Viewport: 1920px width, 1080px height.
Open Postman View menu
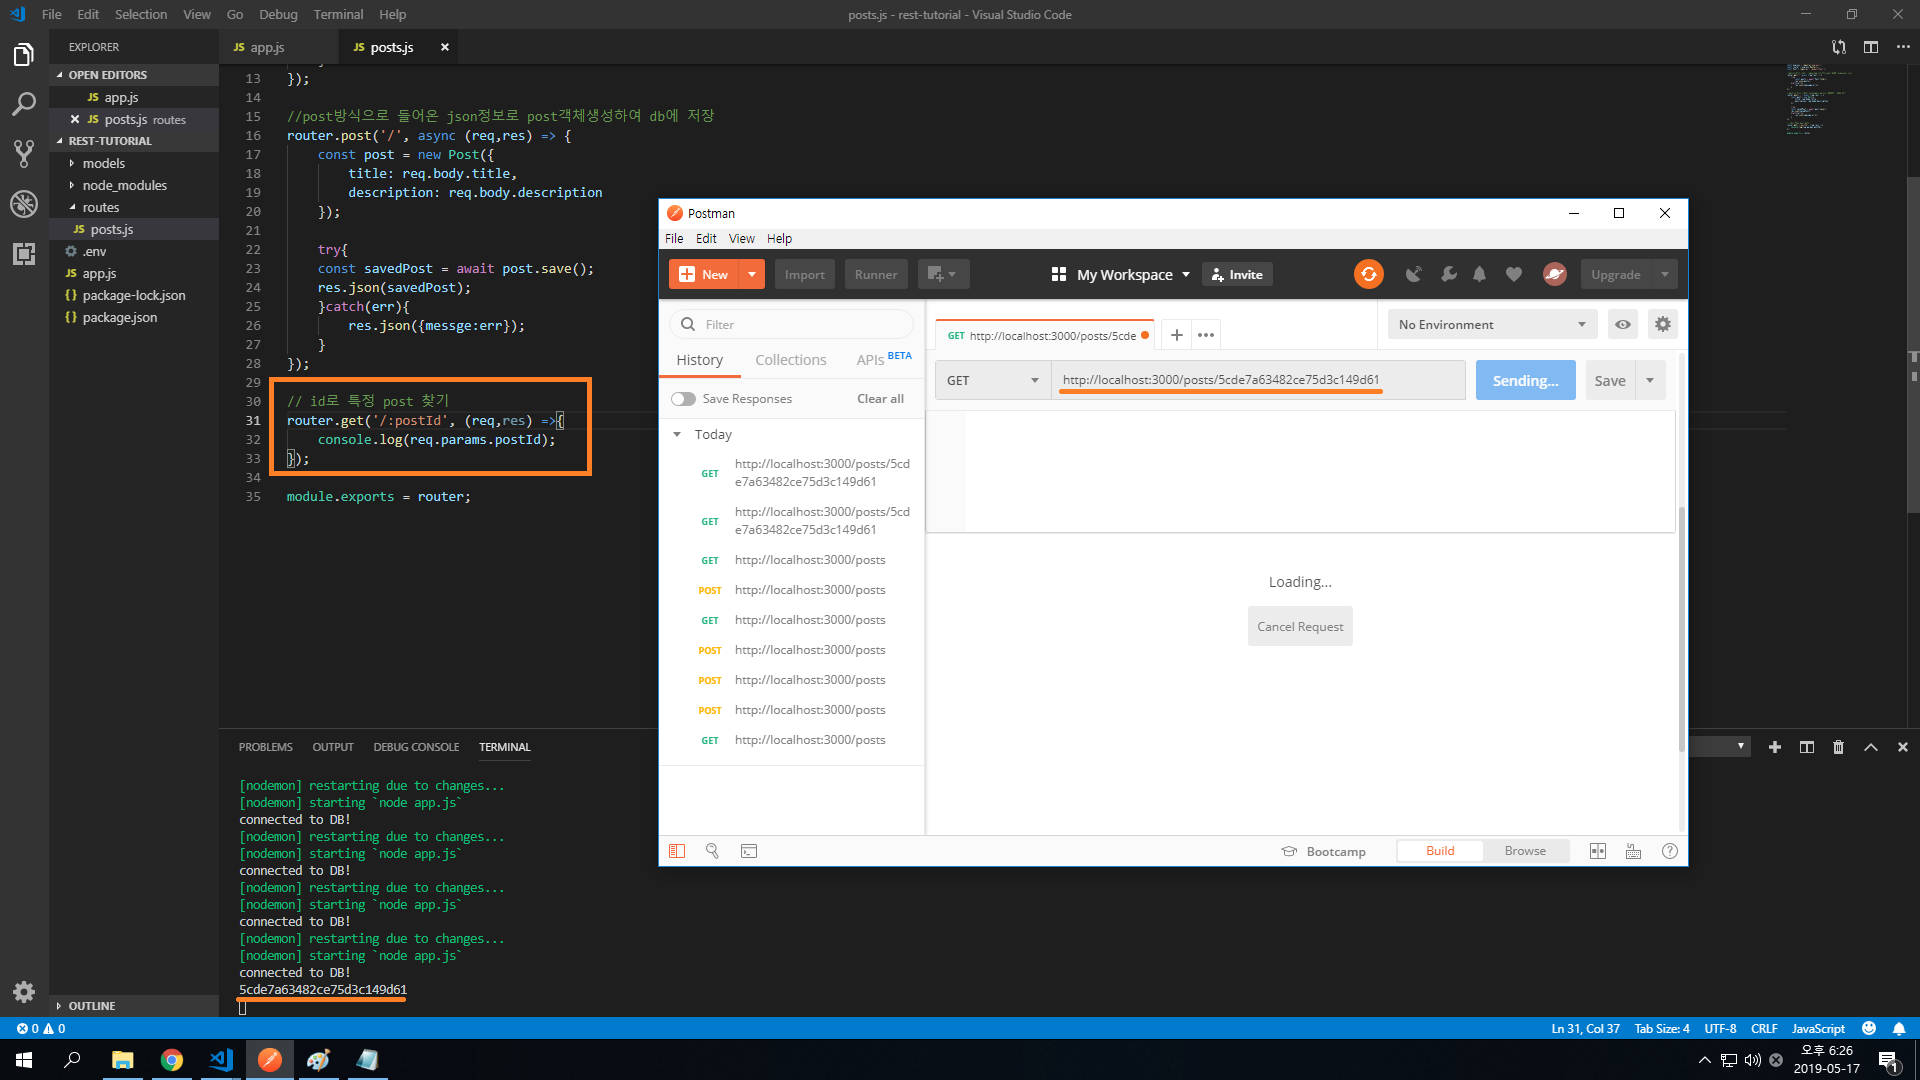point(741,239)
